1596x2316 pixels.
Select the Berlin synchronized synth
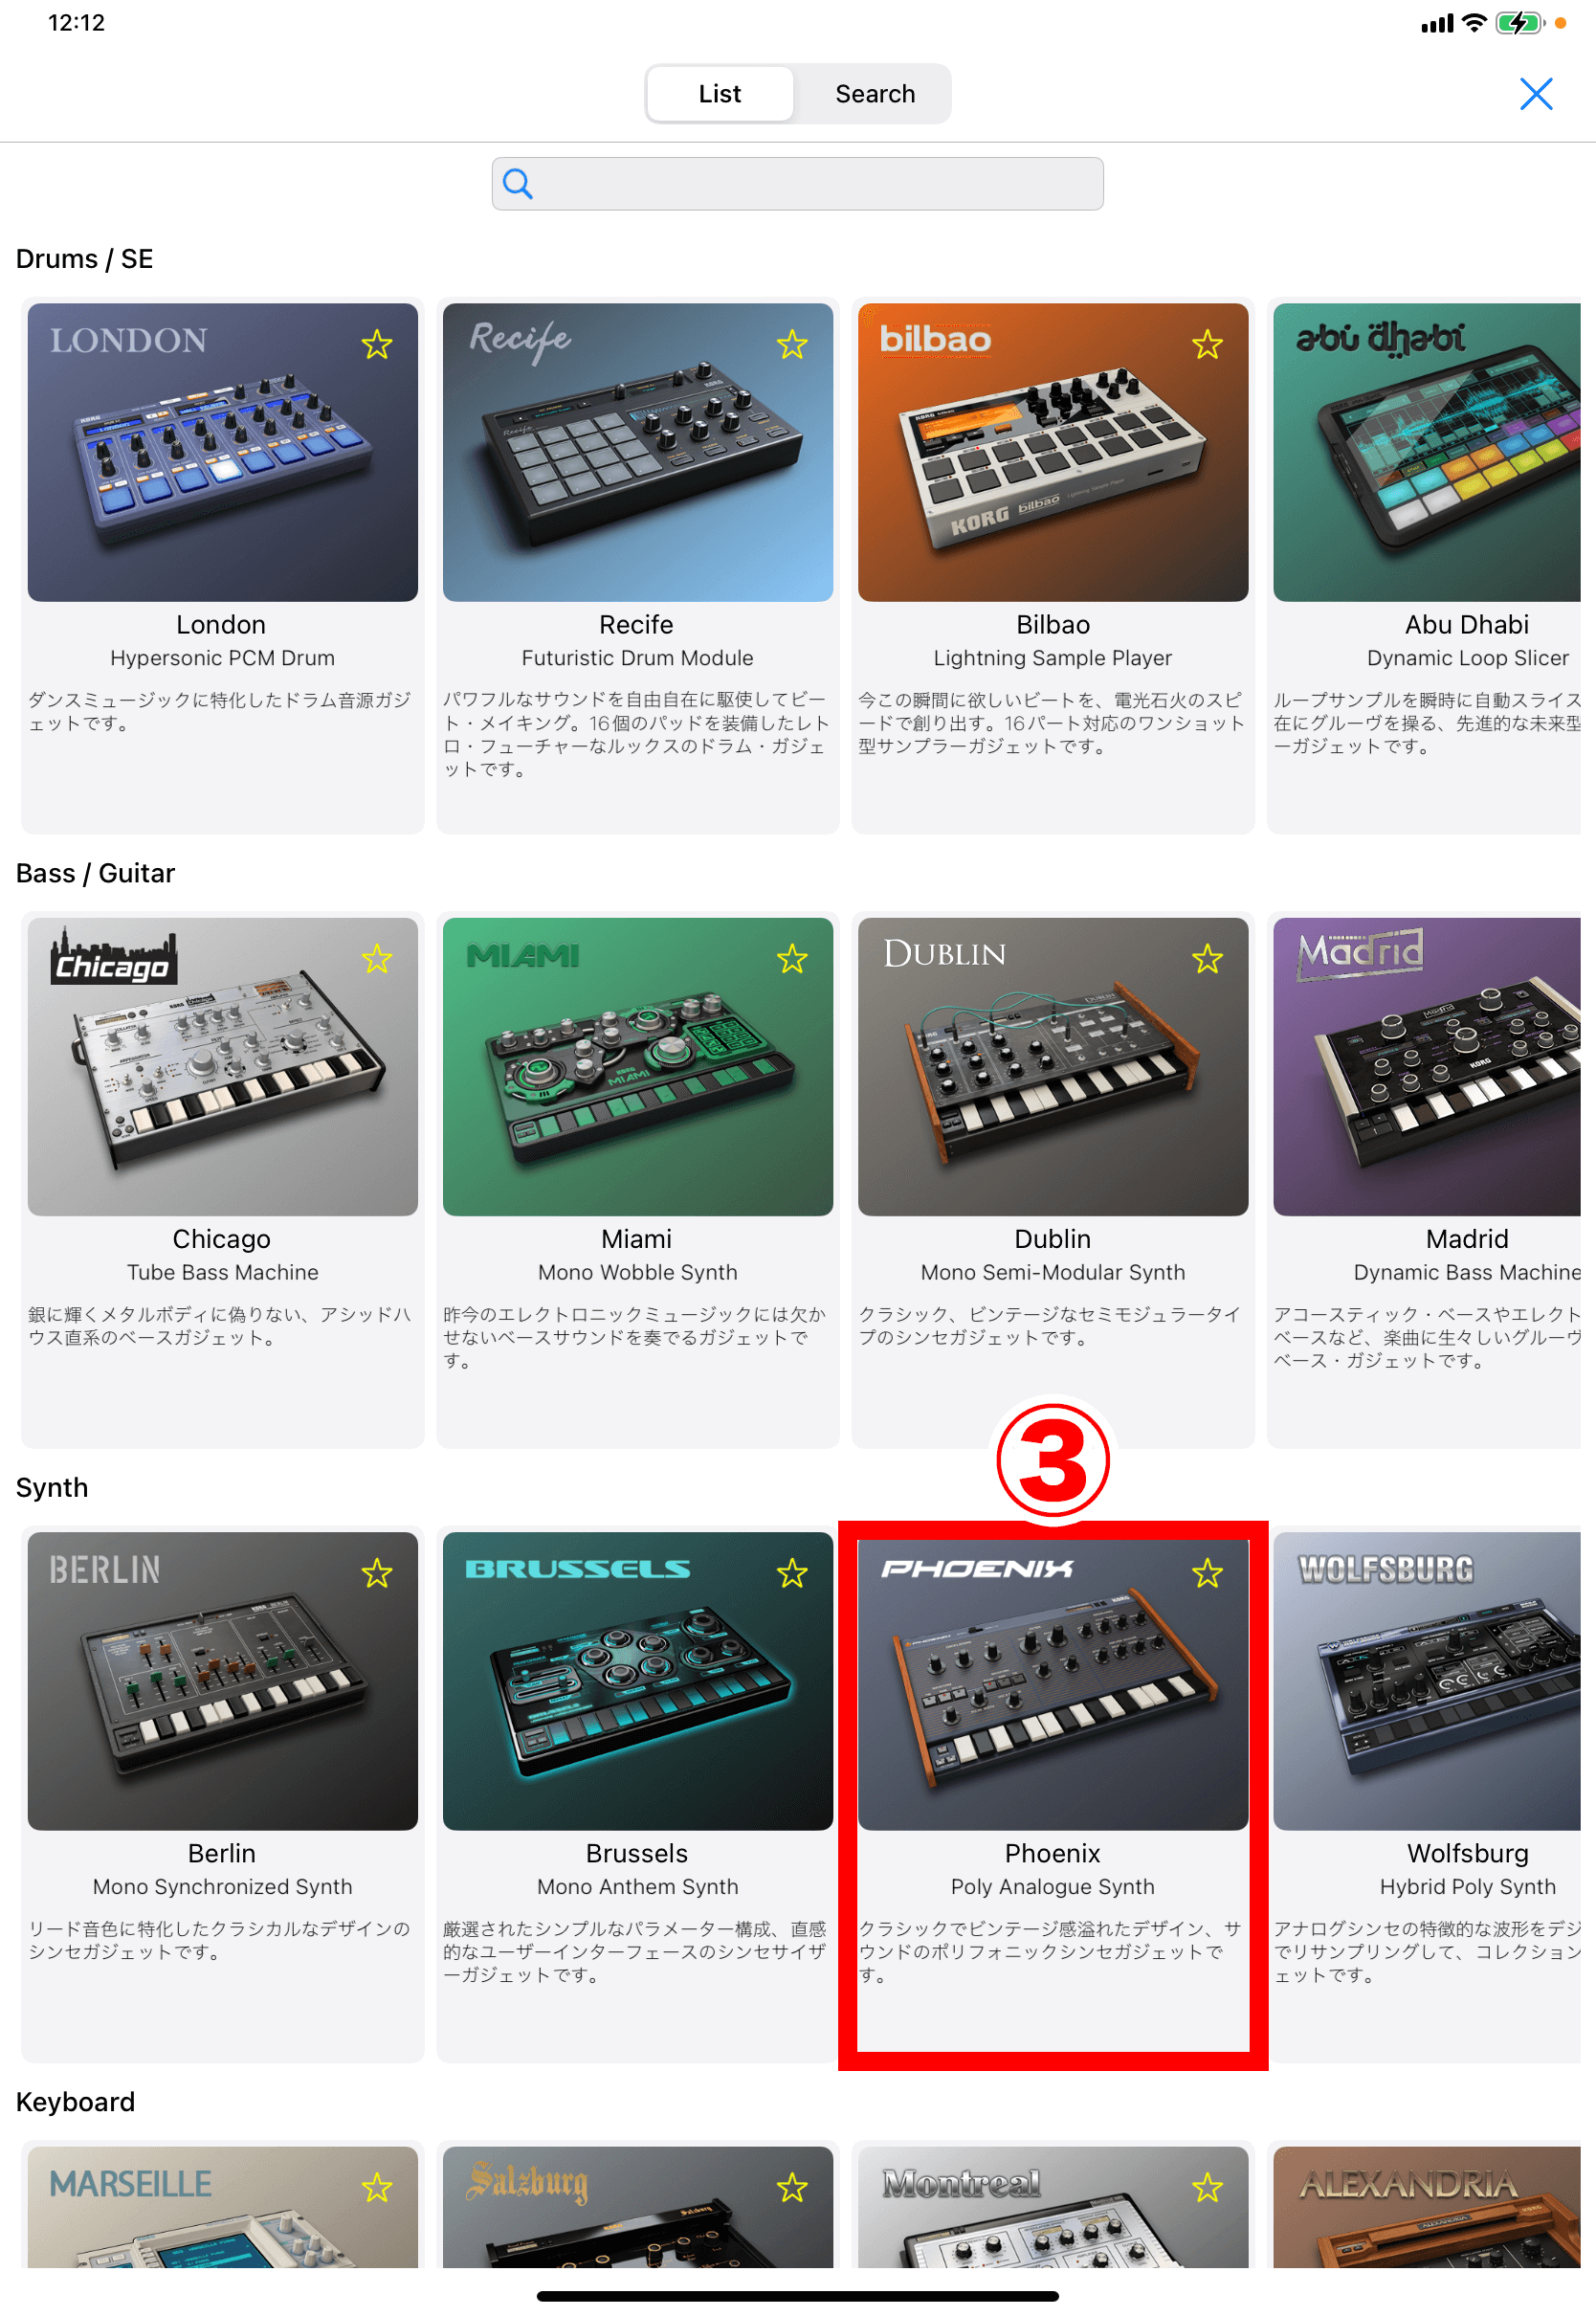click(222, 1681)
